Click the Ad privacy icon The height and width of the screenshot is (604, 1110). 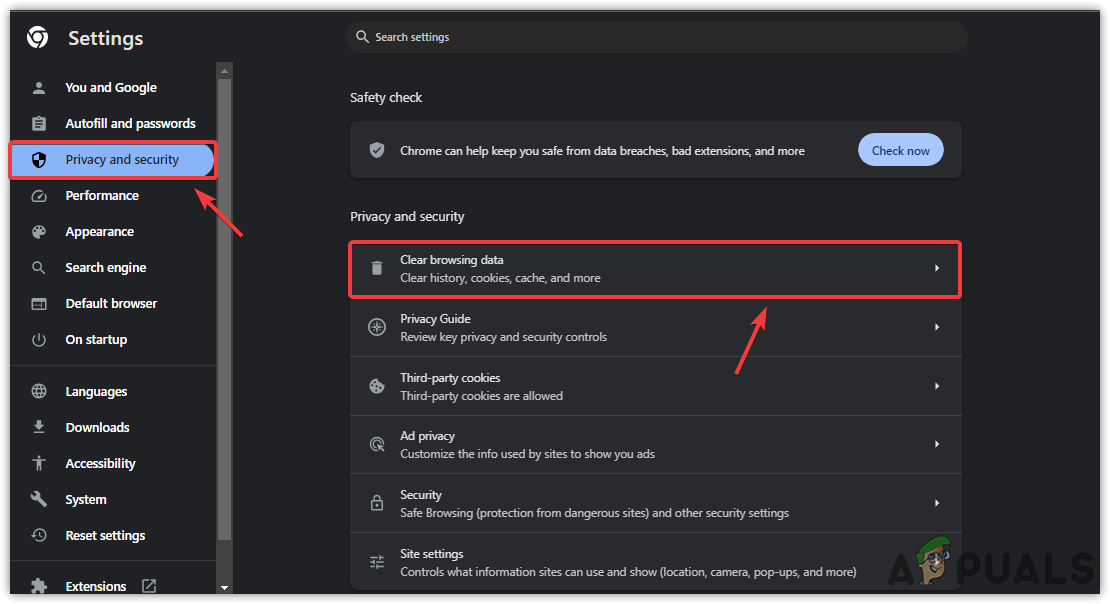click(x=377, y=444)
